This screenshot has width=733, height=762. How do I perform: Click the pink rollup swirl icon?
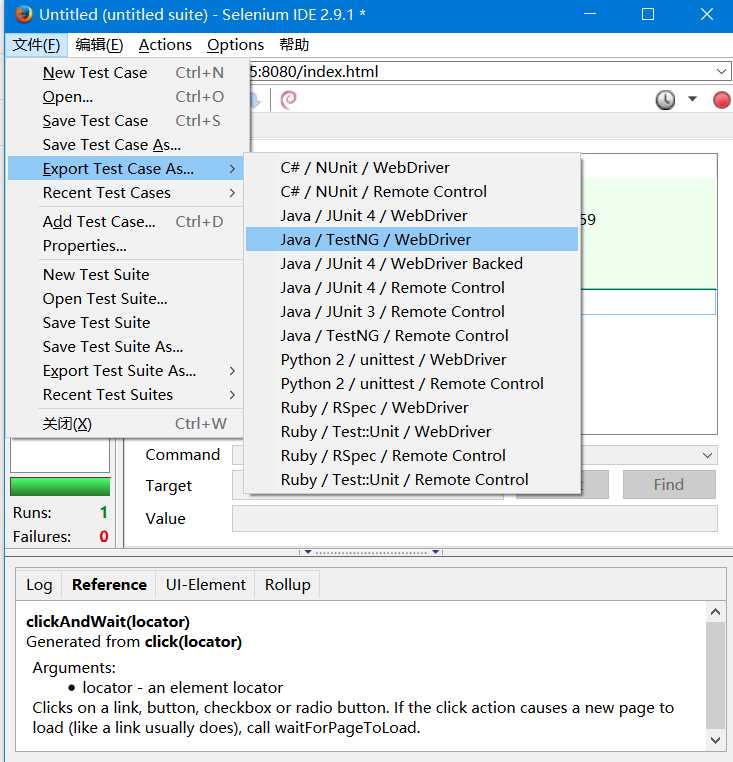288,100
